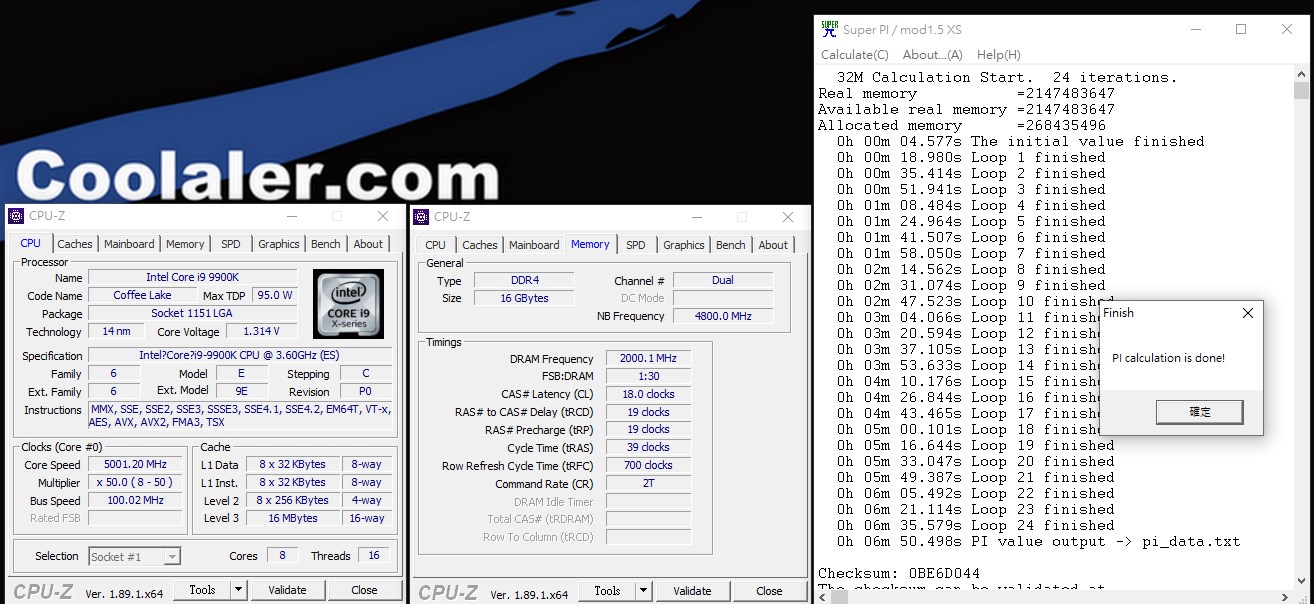Image resolution: width=1314 pixels, height=604 pixels.
Task: Click Channel # value Dual
Action: [723, 280]
